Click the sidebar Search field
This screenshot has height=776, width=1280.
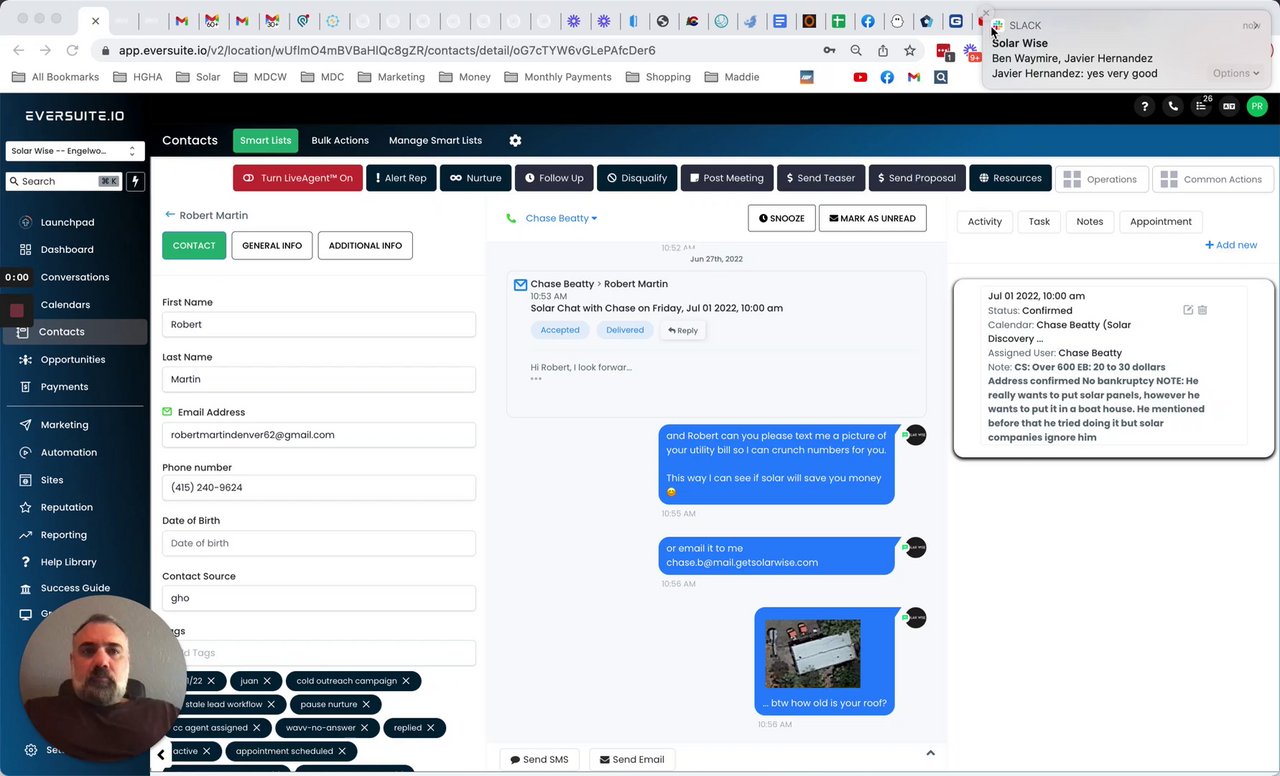pyautogui.click(x=64, y=181)
